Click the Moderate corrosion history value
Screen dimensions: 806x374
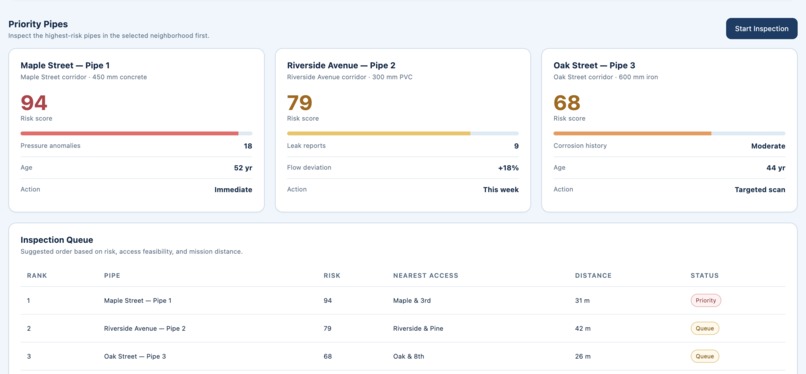pyautogui.click(x=768, y=146)
